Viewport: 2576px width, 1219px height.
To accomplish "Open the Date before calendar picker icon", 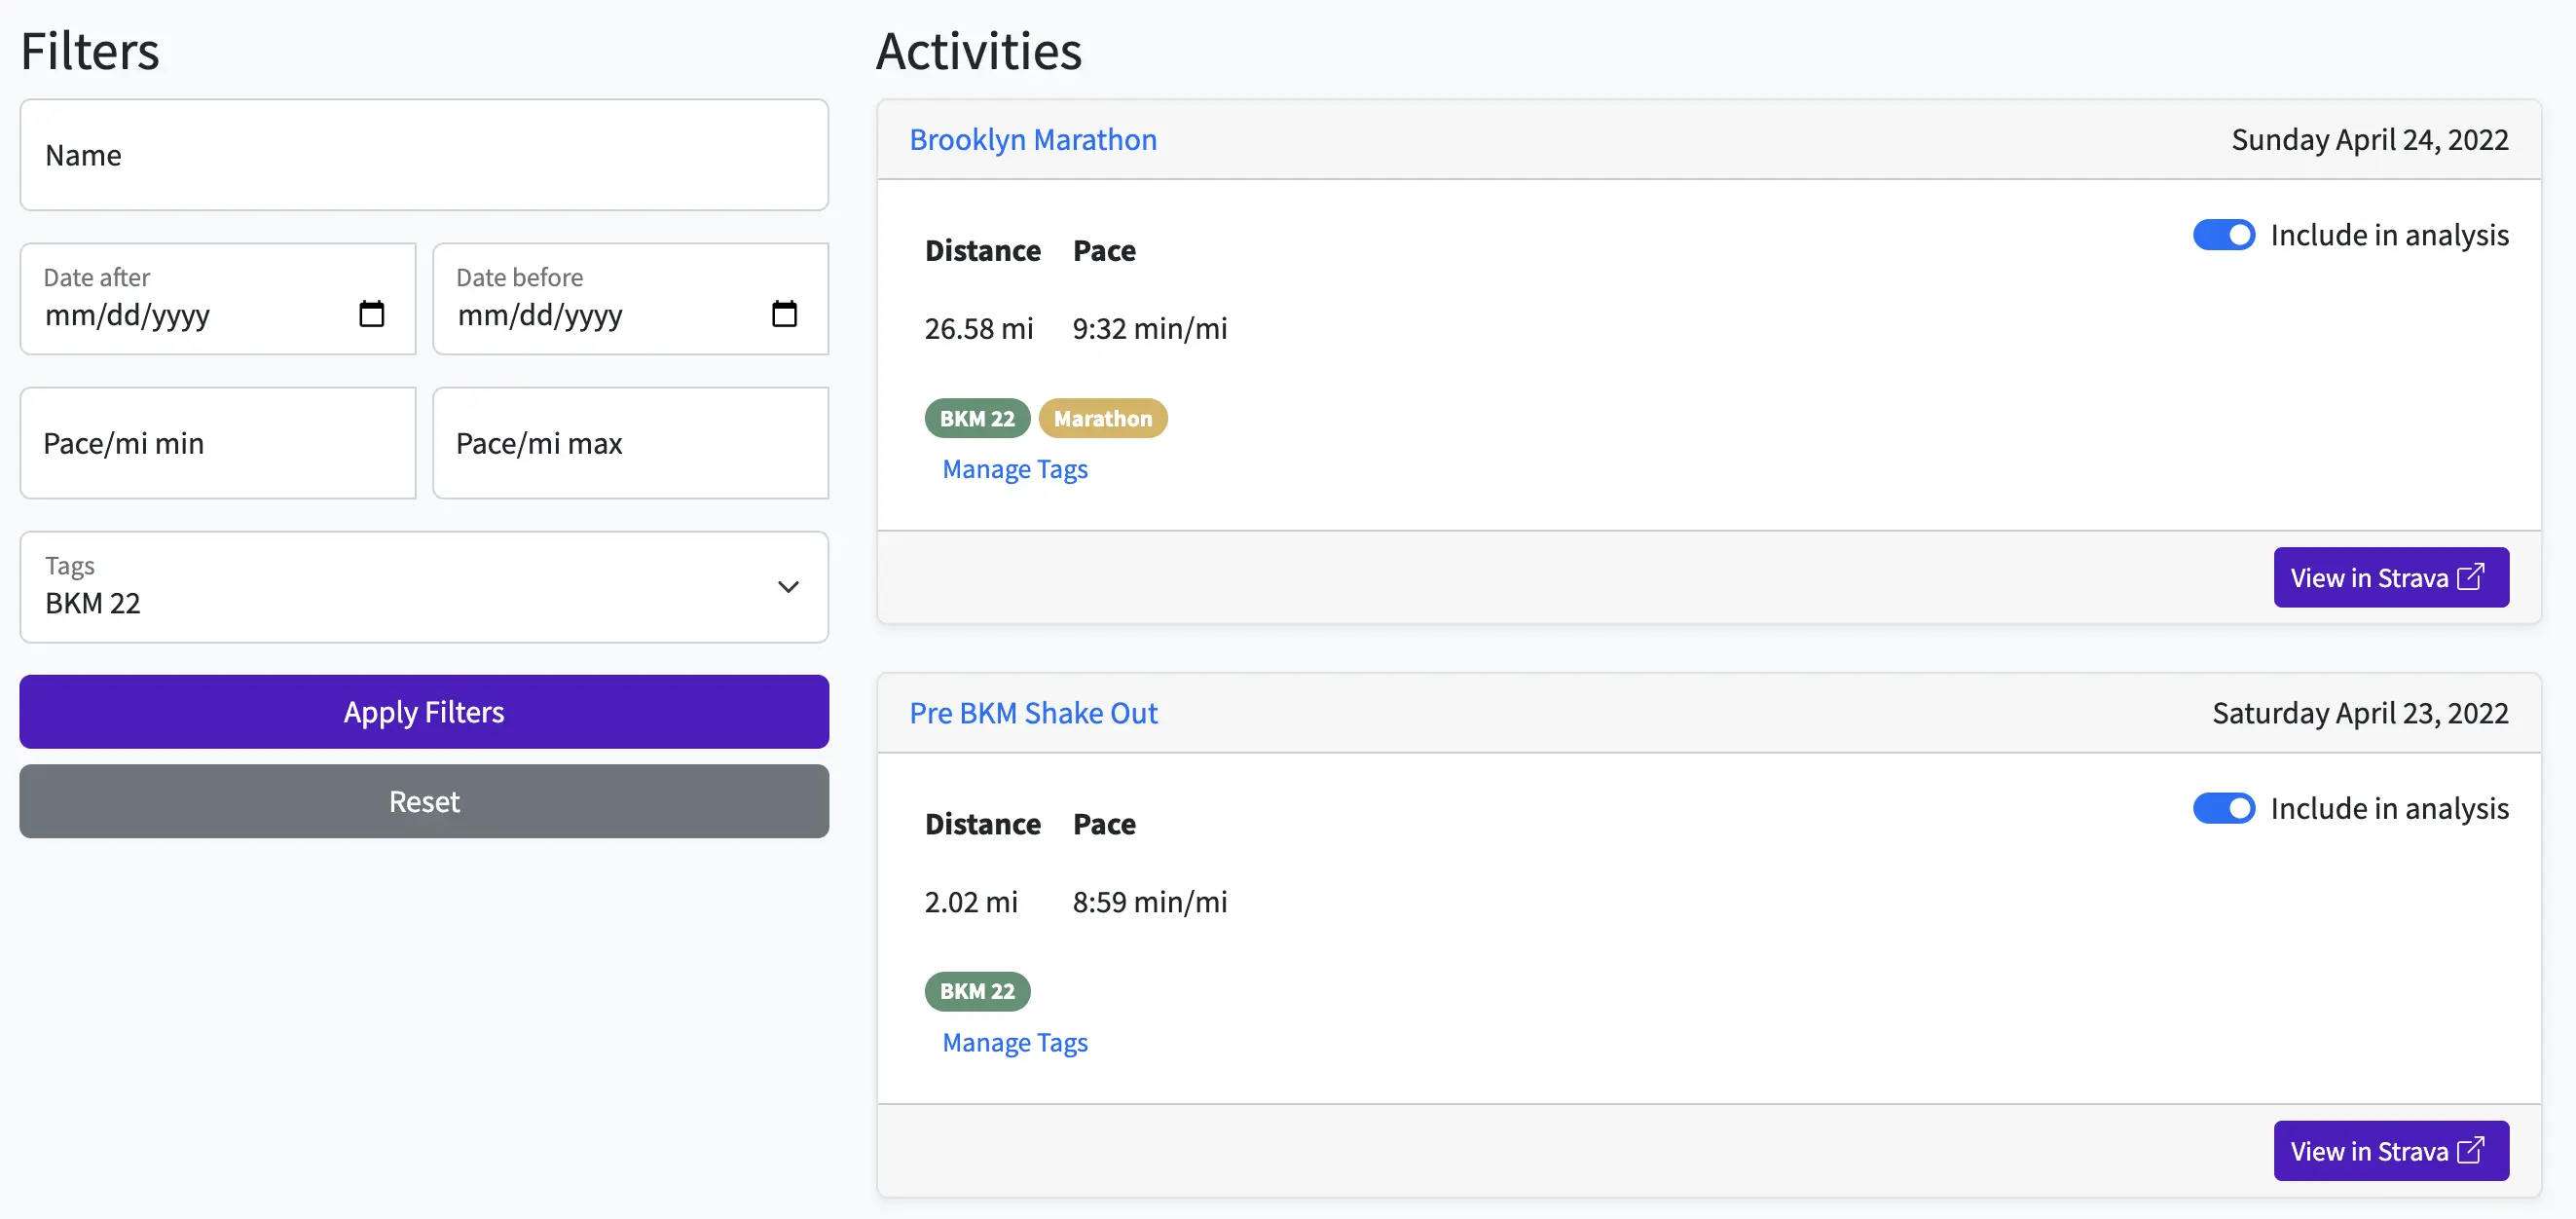I will (x=784, y=314).
